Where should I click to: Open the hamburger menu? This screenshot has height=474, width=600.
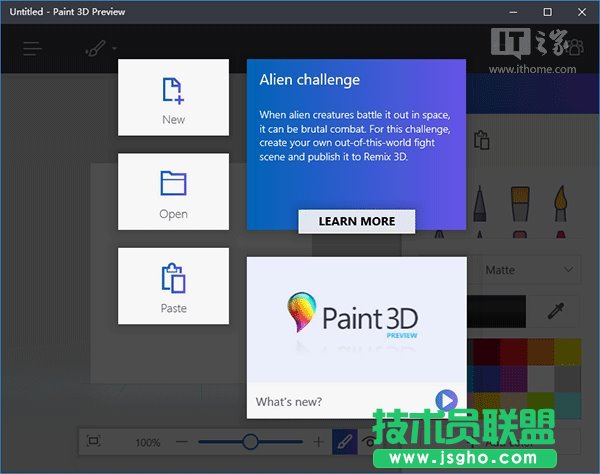32,49
